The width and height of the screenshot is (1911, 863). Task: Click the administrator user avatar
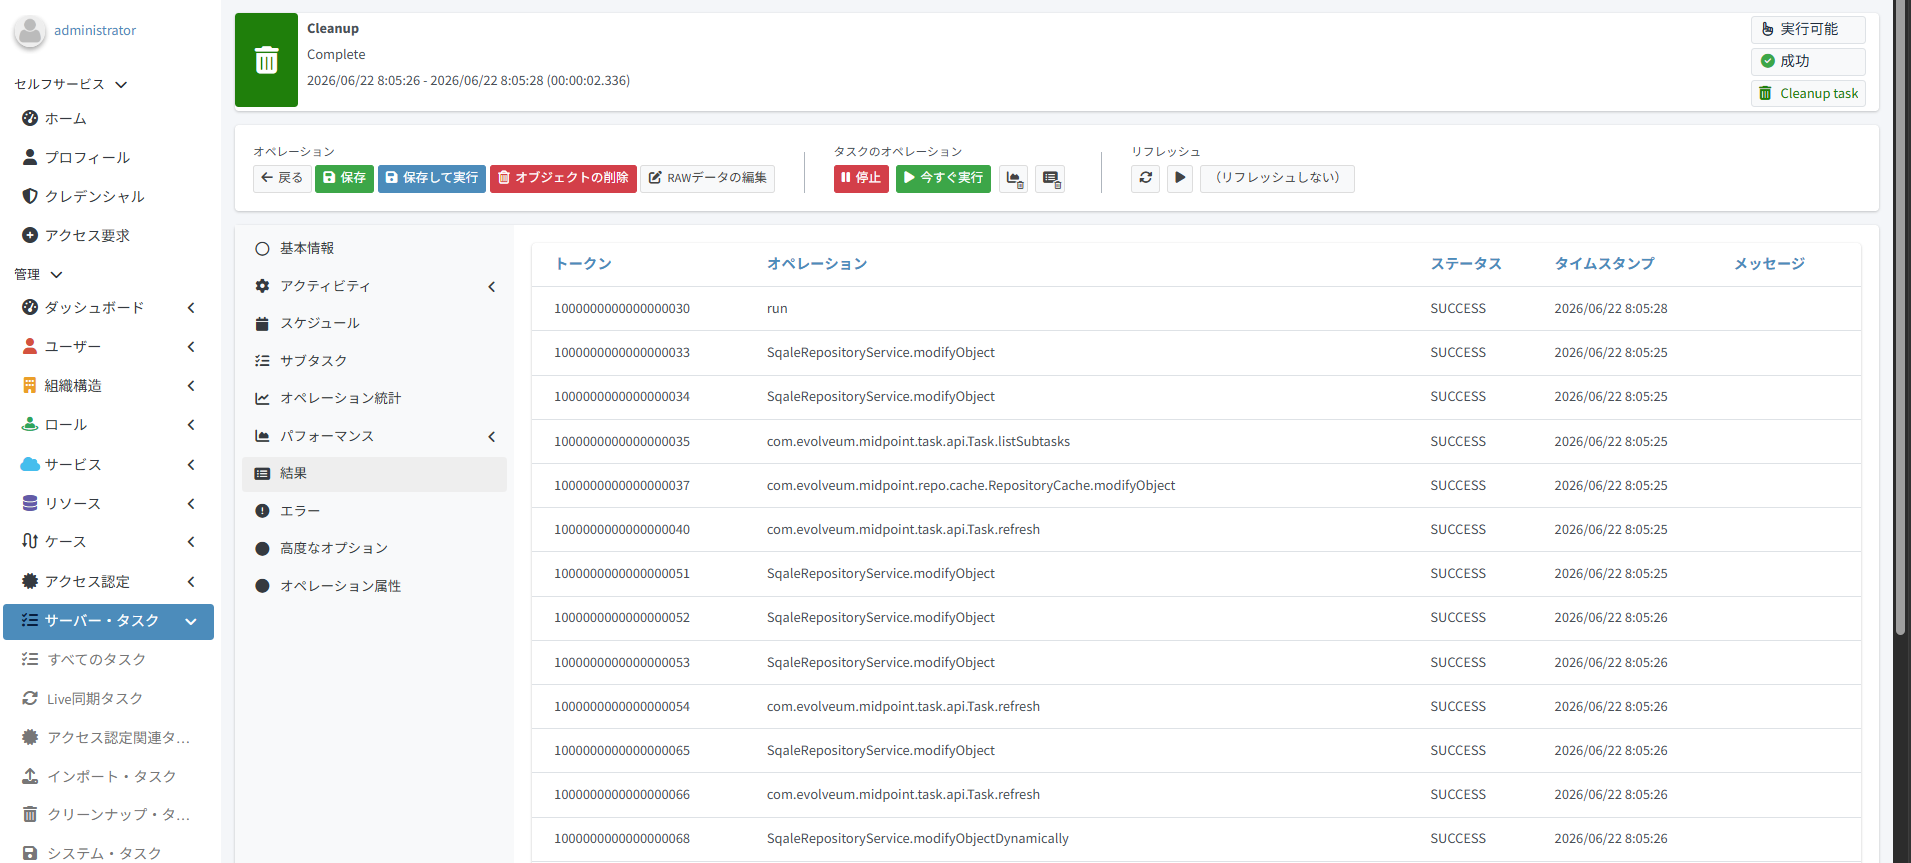pos(30,31)
